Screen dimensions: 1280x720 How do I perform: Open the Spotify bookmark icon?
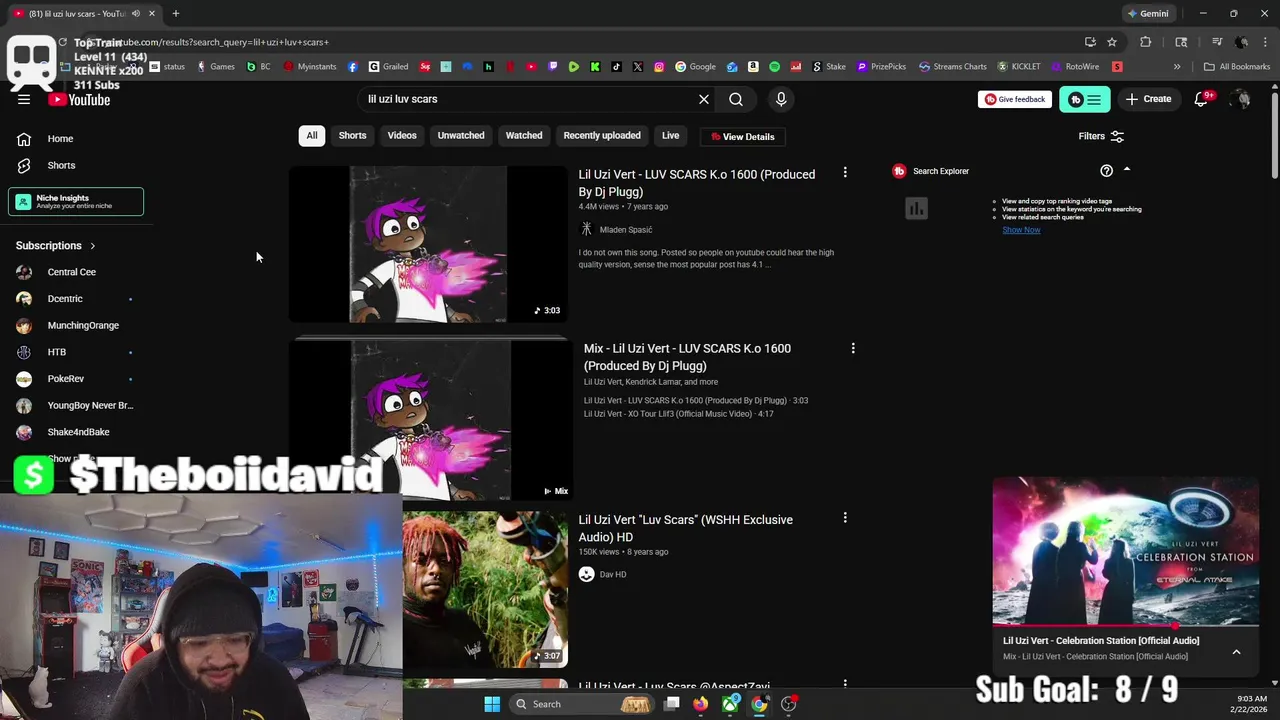[774, 67]
